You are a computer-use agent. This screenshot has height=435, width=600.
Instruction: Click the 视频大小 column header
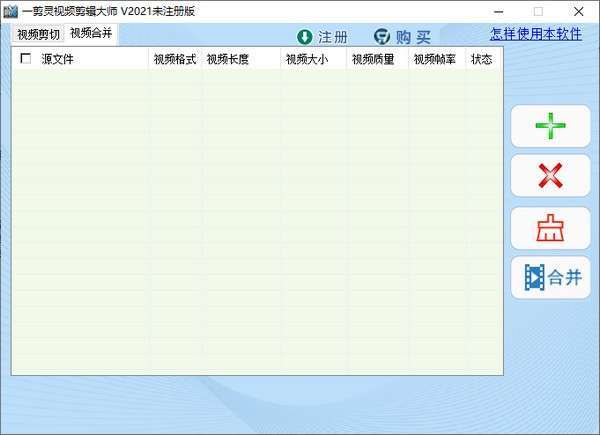[x=307, y=59]
